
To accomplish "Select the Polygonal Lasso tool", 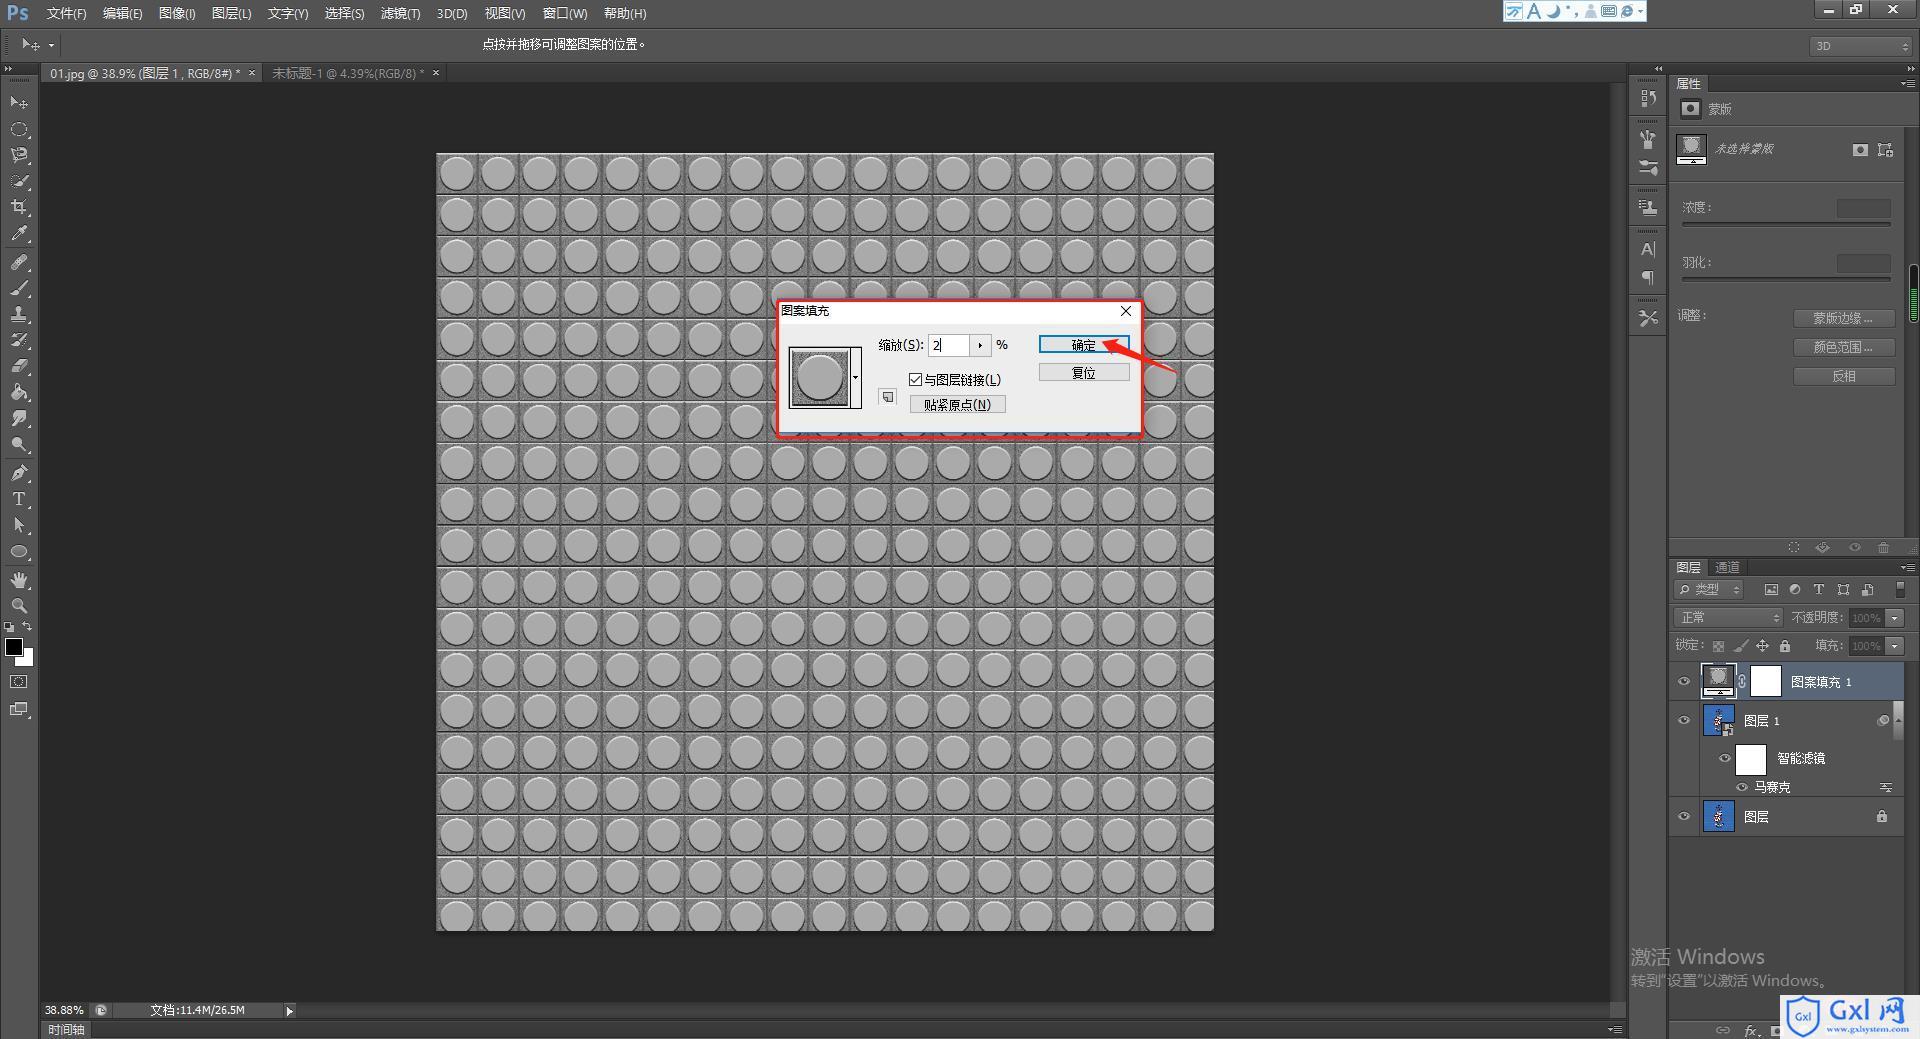I will click(x=19, y=155).
